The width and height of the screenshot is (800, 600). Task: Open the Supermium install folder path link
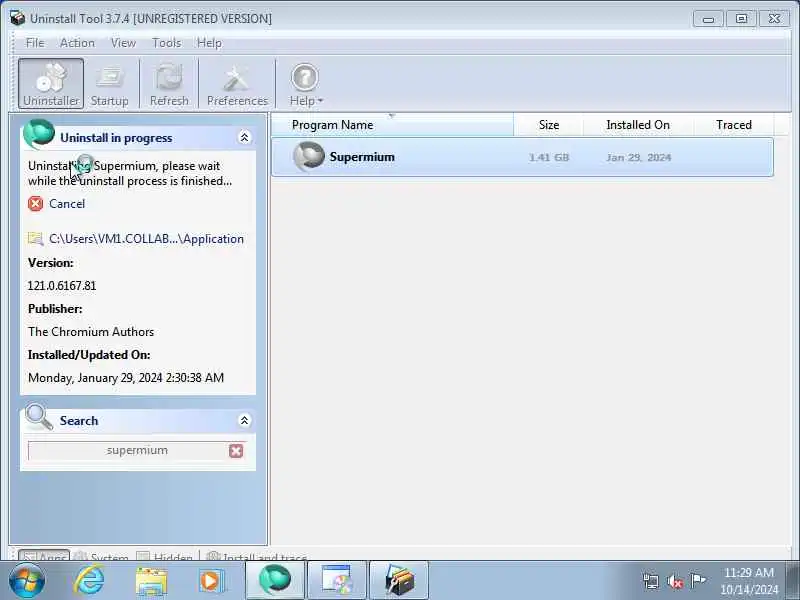point(146,239)
